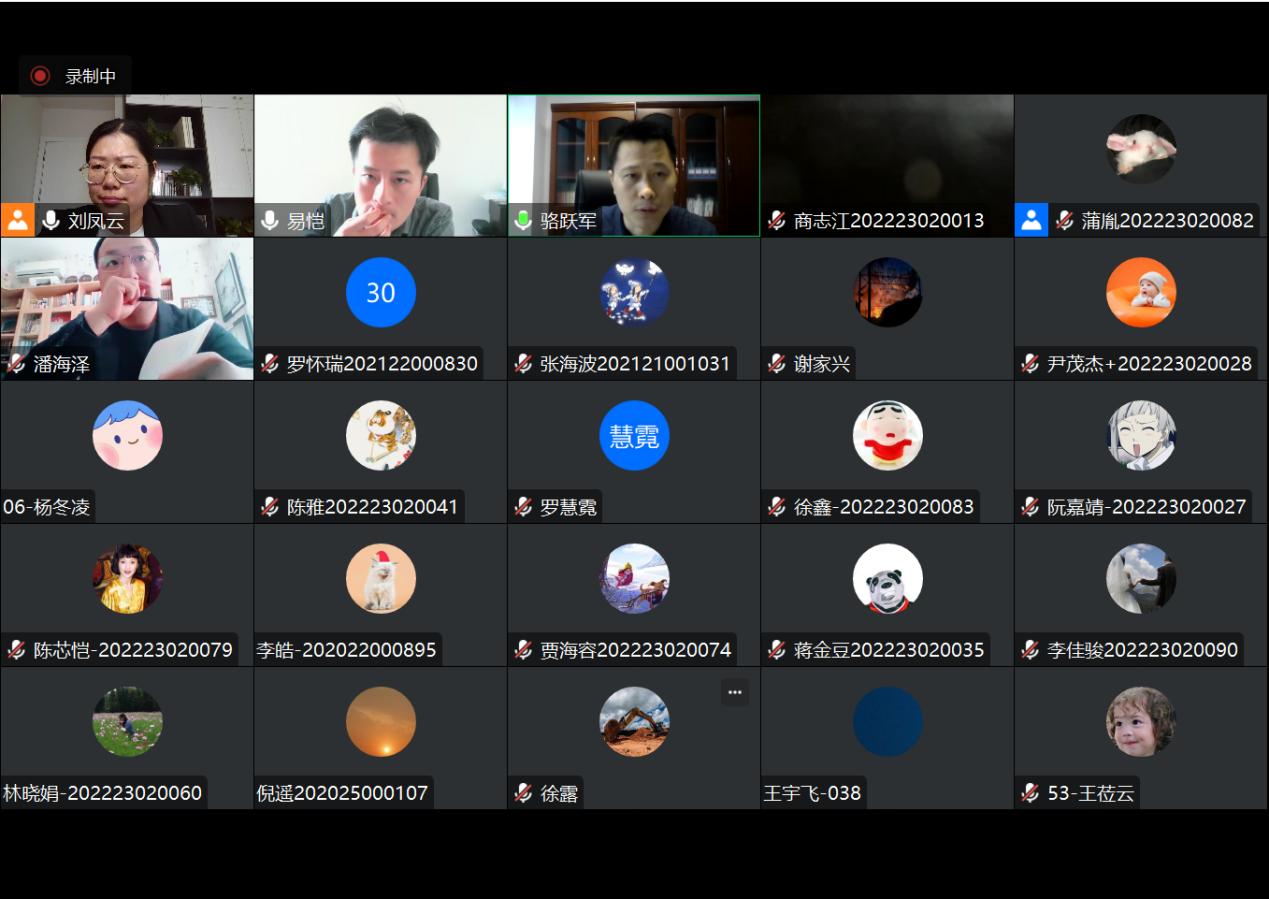
Task: Click the blue user icon beside 蒲胤202223020082
Action: point(1031,220)
